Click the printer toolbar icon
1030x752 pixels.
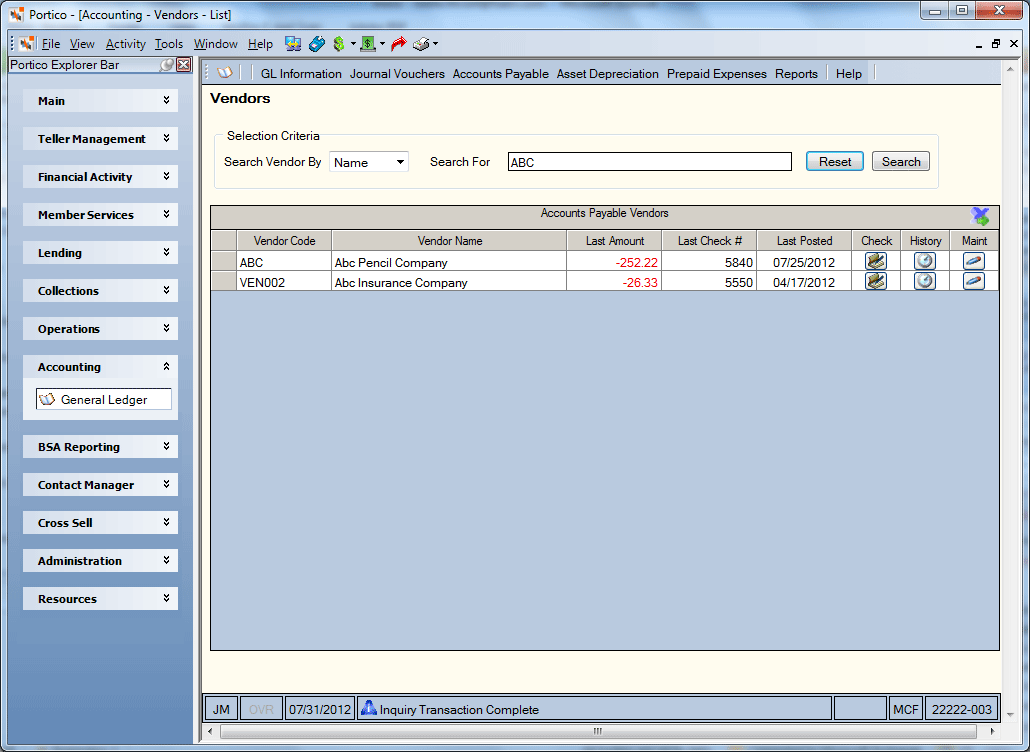[421, 44]
